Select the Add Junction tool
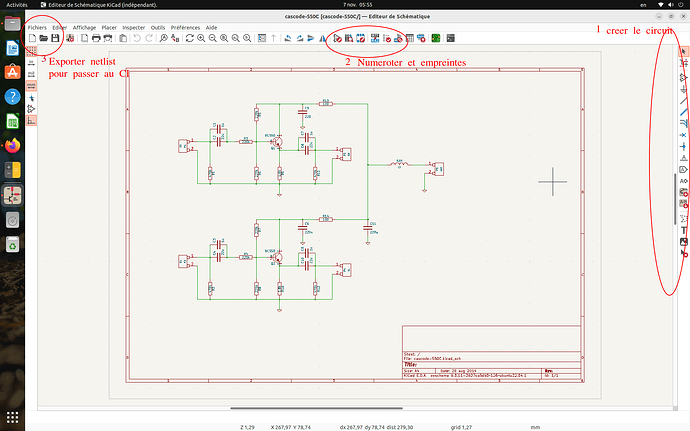Screen dimensions: 690x431 pos(683,147)
